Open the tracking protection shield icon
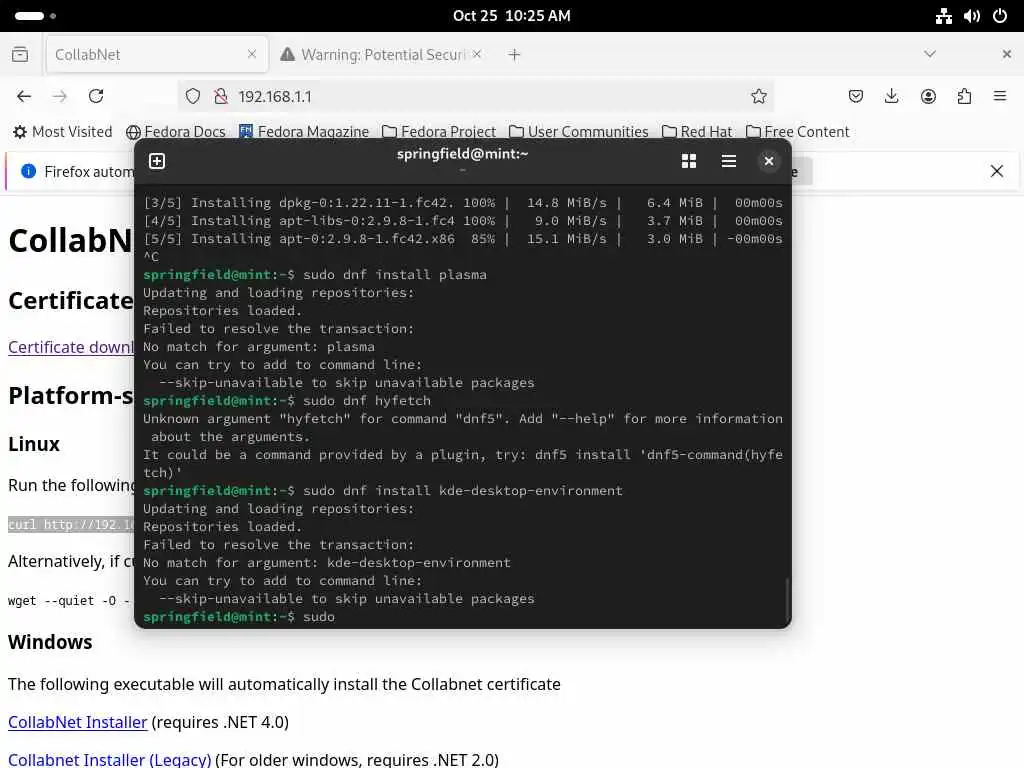The width and height of the screenshot is (1024, 768). (193, 97)
